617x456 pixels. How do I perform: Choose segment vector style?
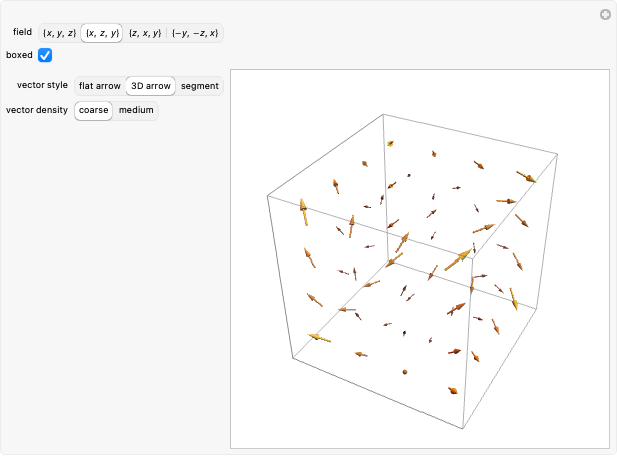(200, 86)
